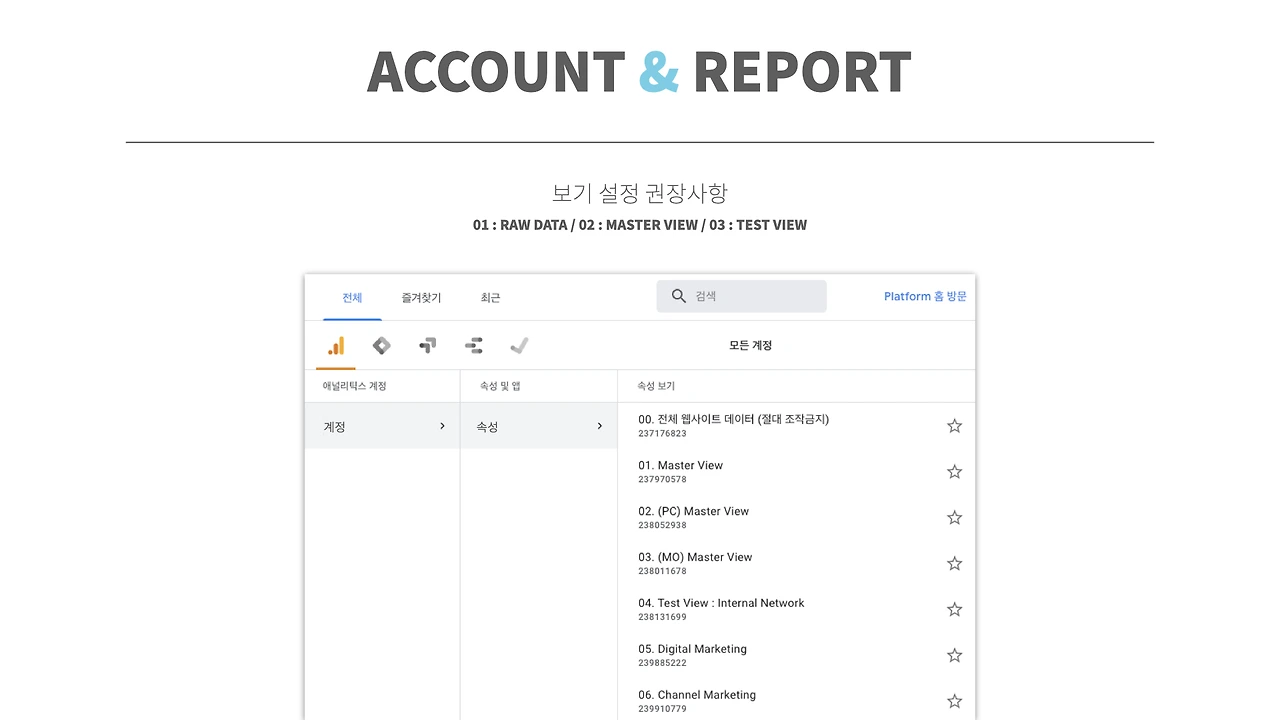Switch to the 즐겨찾기 tab

(x=421, y=297)
